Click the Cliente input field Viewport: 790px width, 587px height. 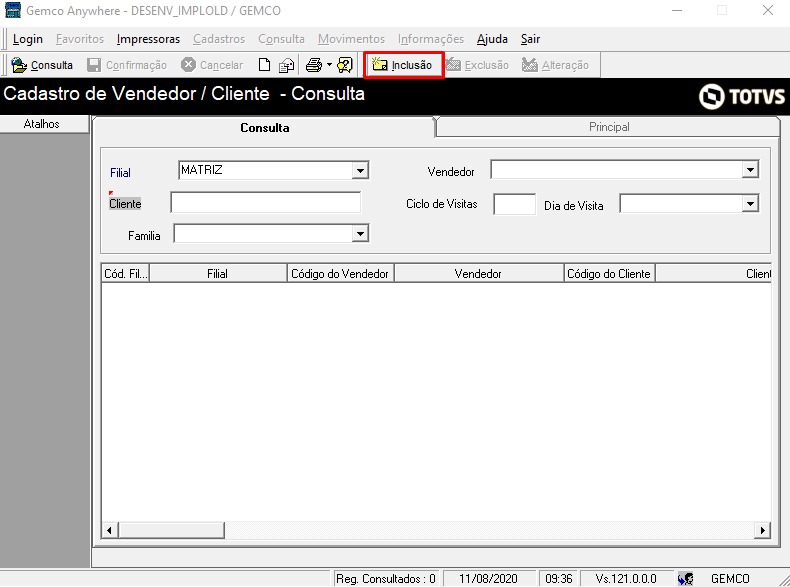tap(266, 203)
